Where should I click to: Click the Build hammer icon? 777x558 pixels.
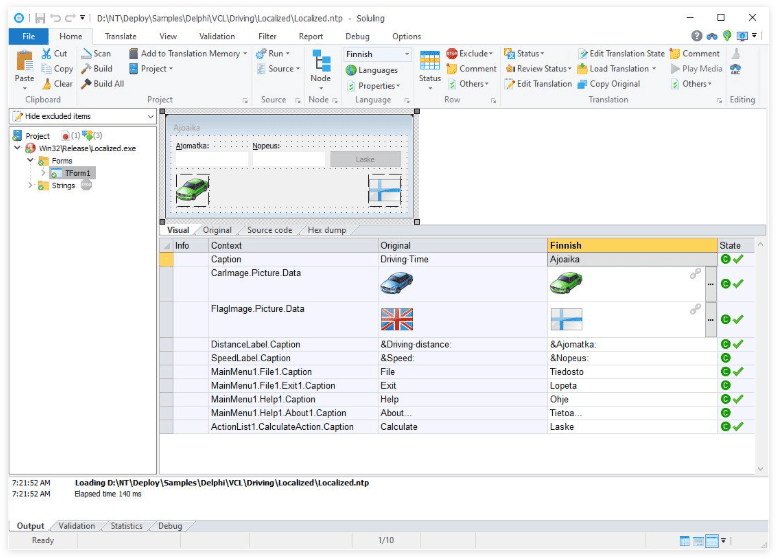tap(87, 69)
